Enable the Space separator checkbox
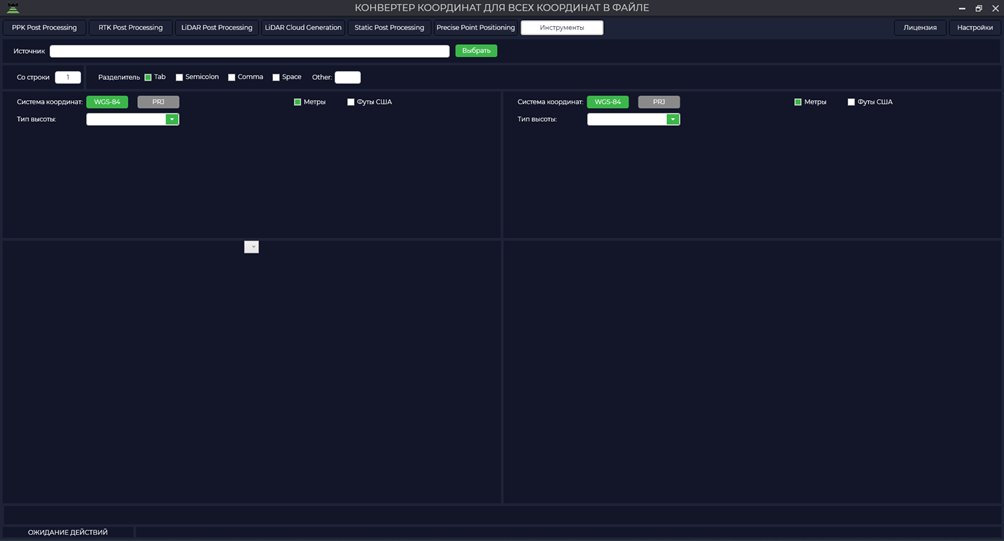This screenshot has width=1004, height=541. pos(276,77)
